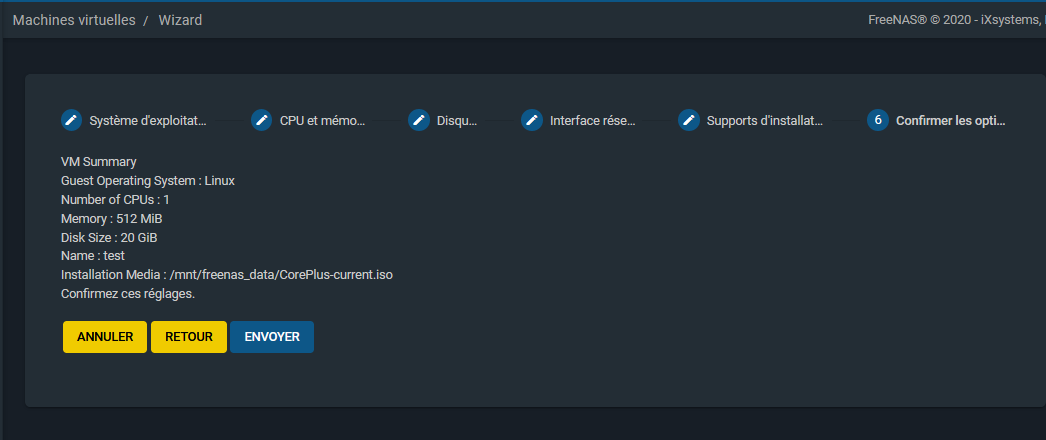Click the VM Summary heading text
The image size is (1046, 440).
click(99, 161)
